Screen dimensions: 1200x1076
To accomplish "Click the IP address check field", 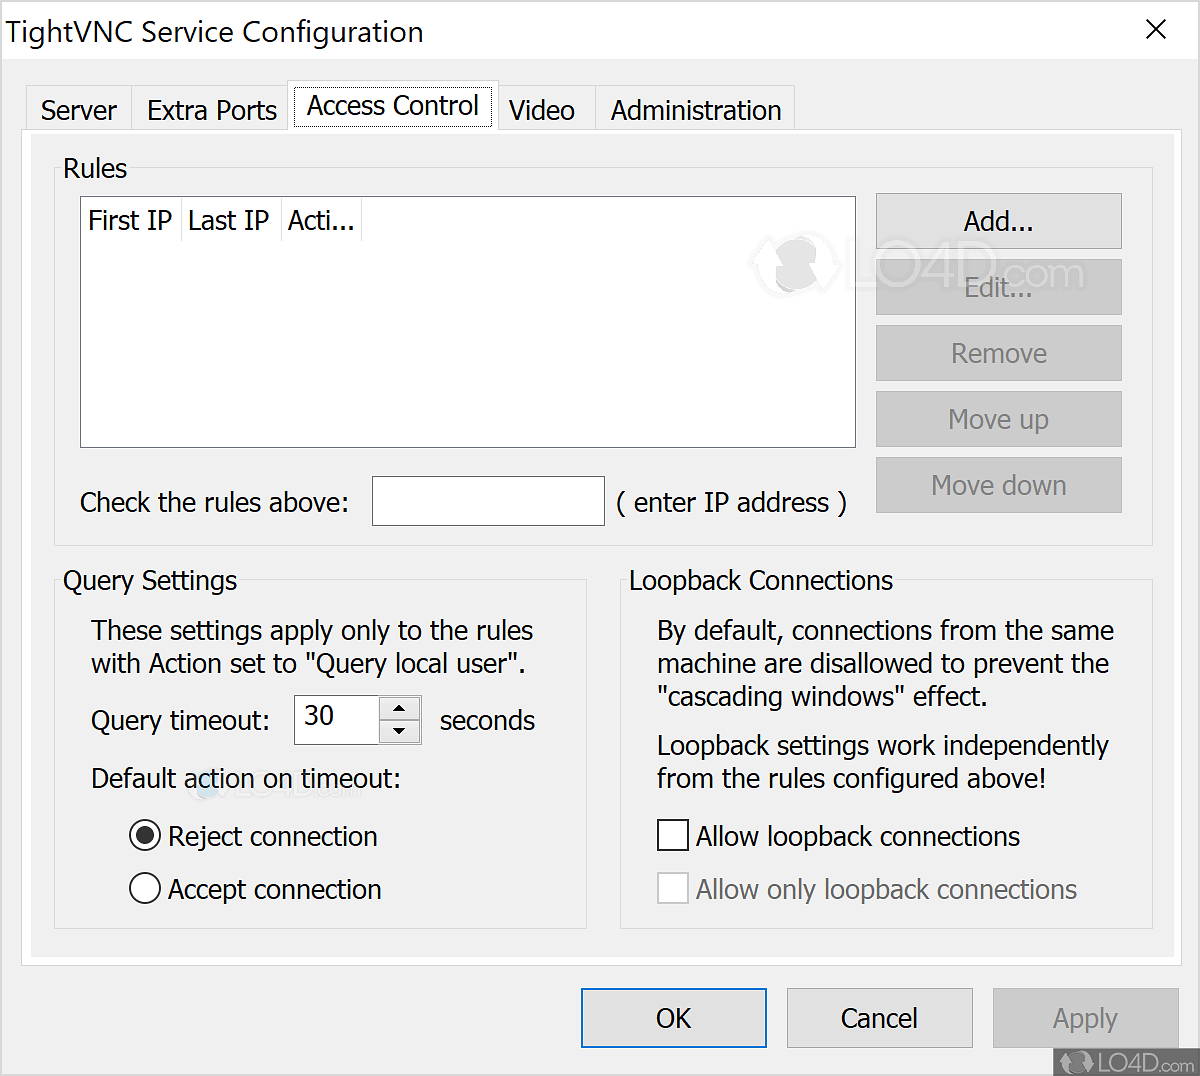I will tap(488, 501).
